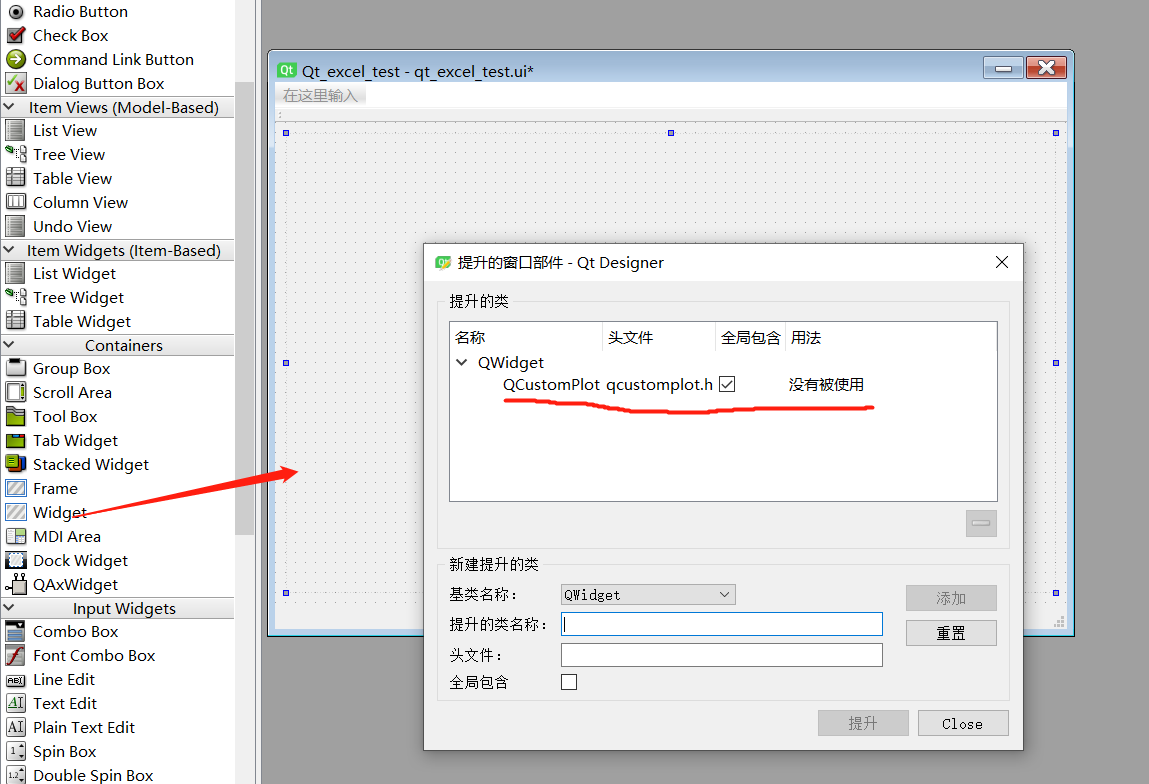Click the remove (minus) button under class list
The height and width of the screenshot is (784, 1149).
coord(981,523)
